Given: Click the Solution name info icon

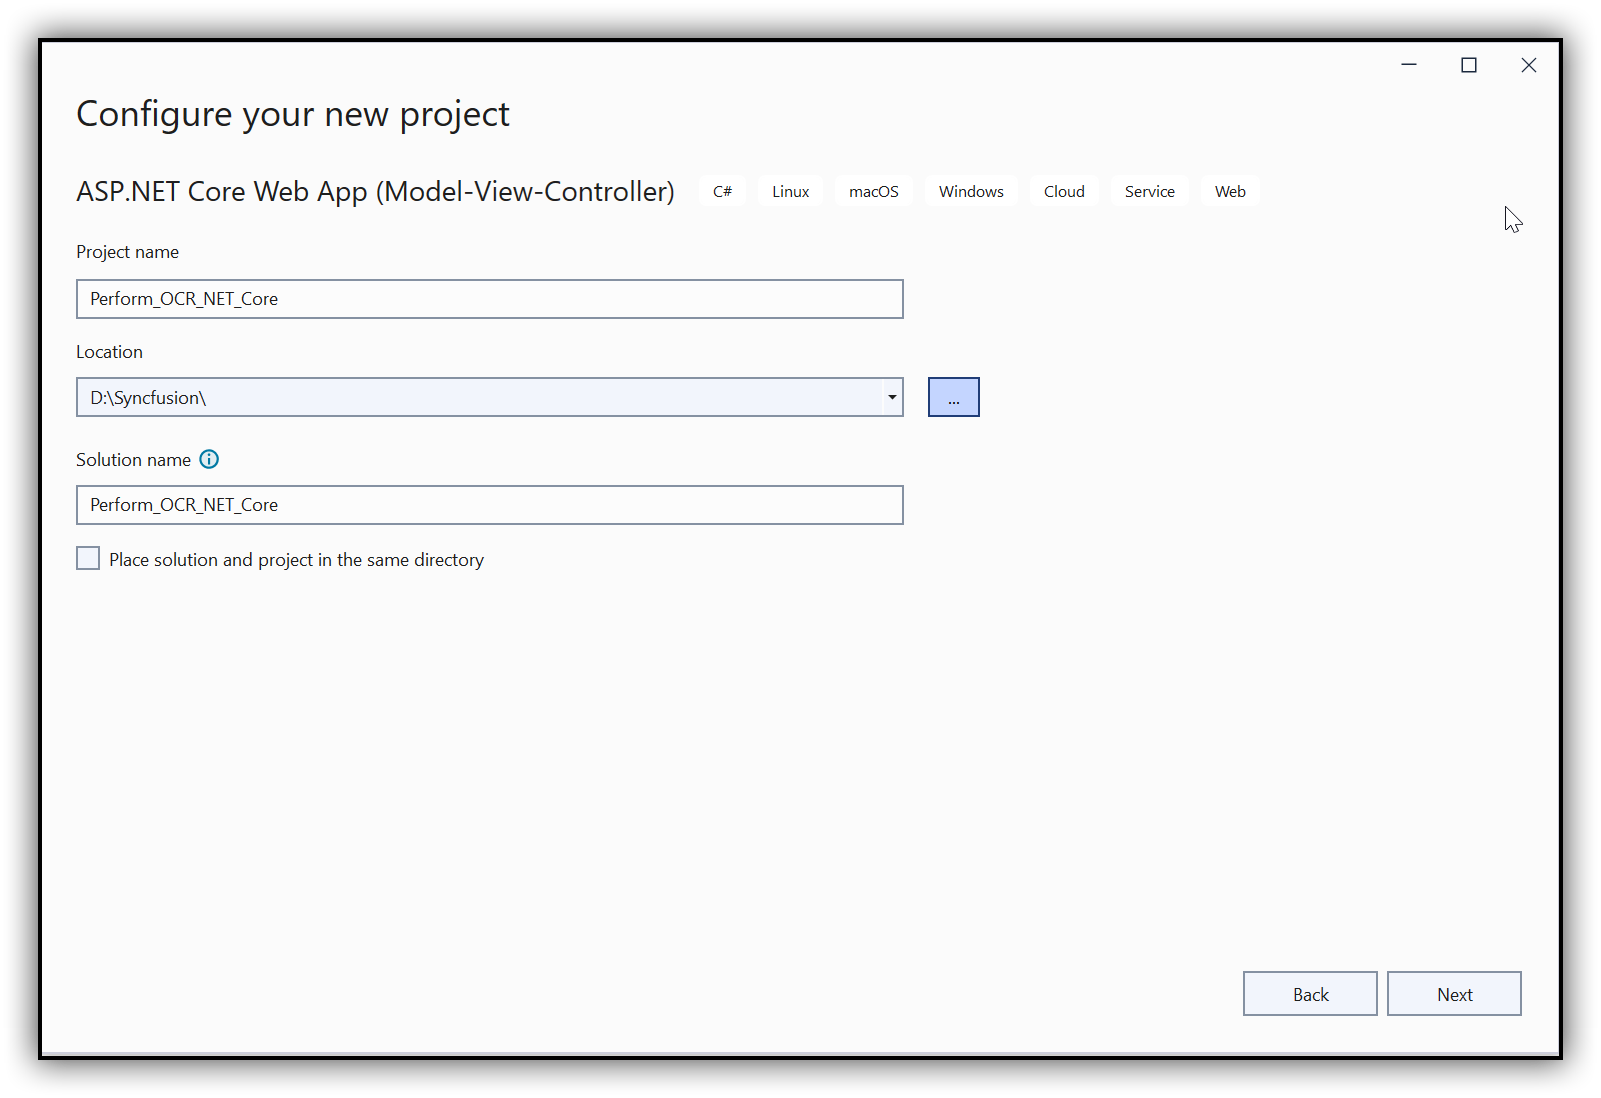Looking at the screenshot, I should [x=209, y=459].
